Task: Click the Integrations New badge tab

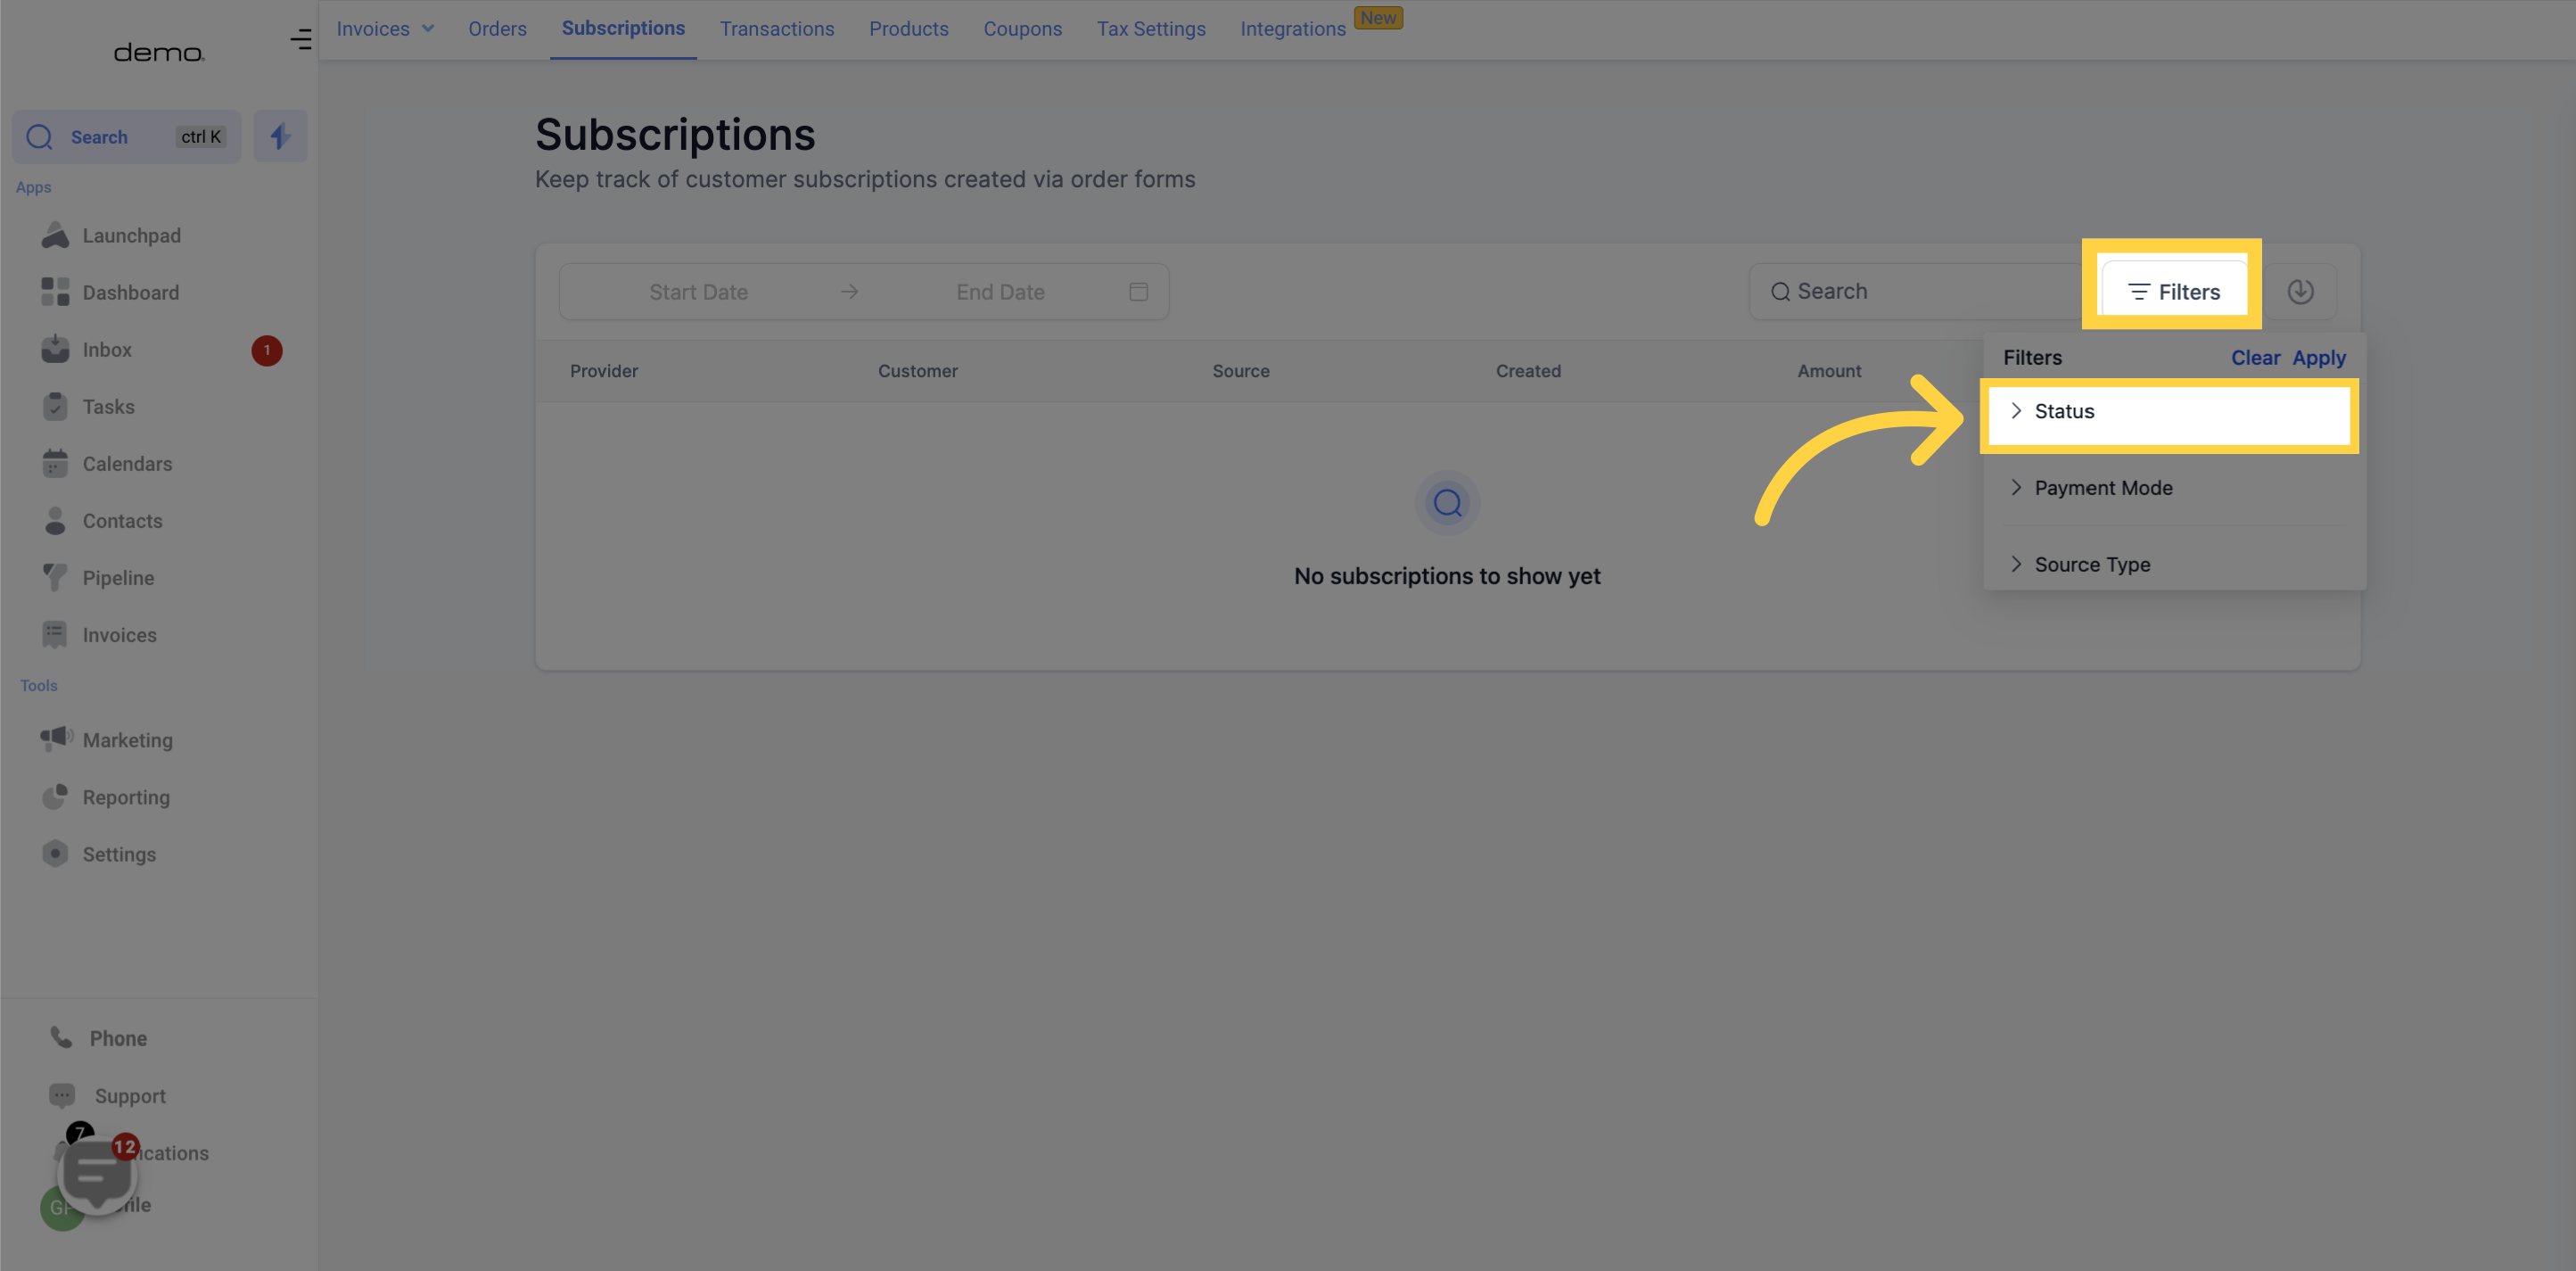Action: (x=1316, y=29)
